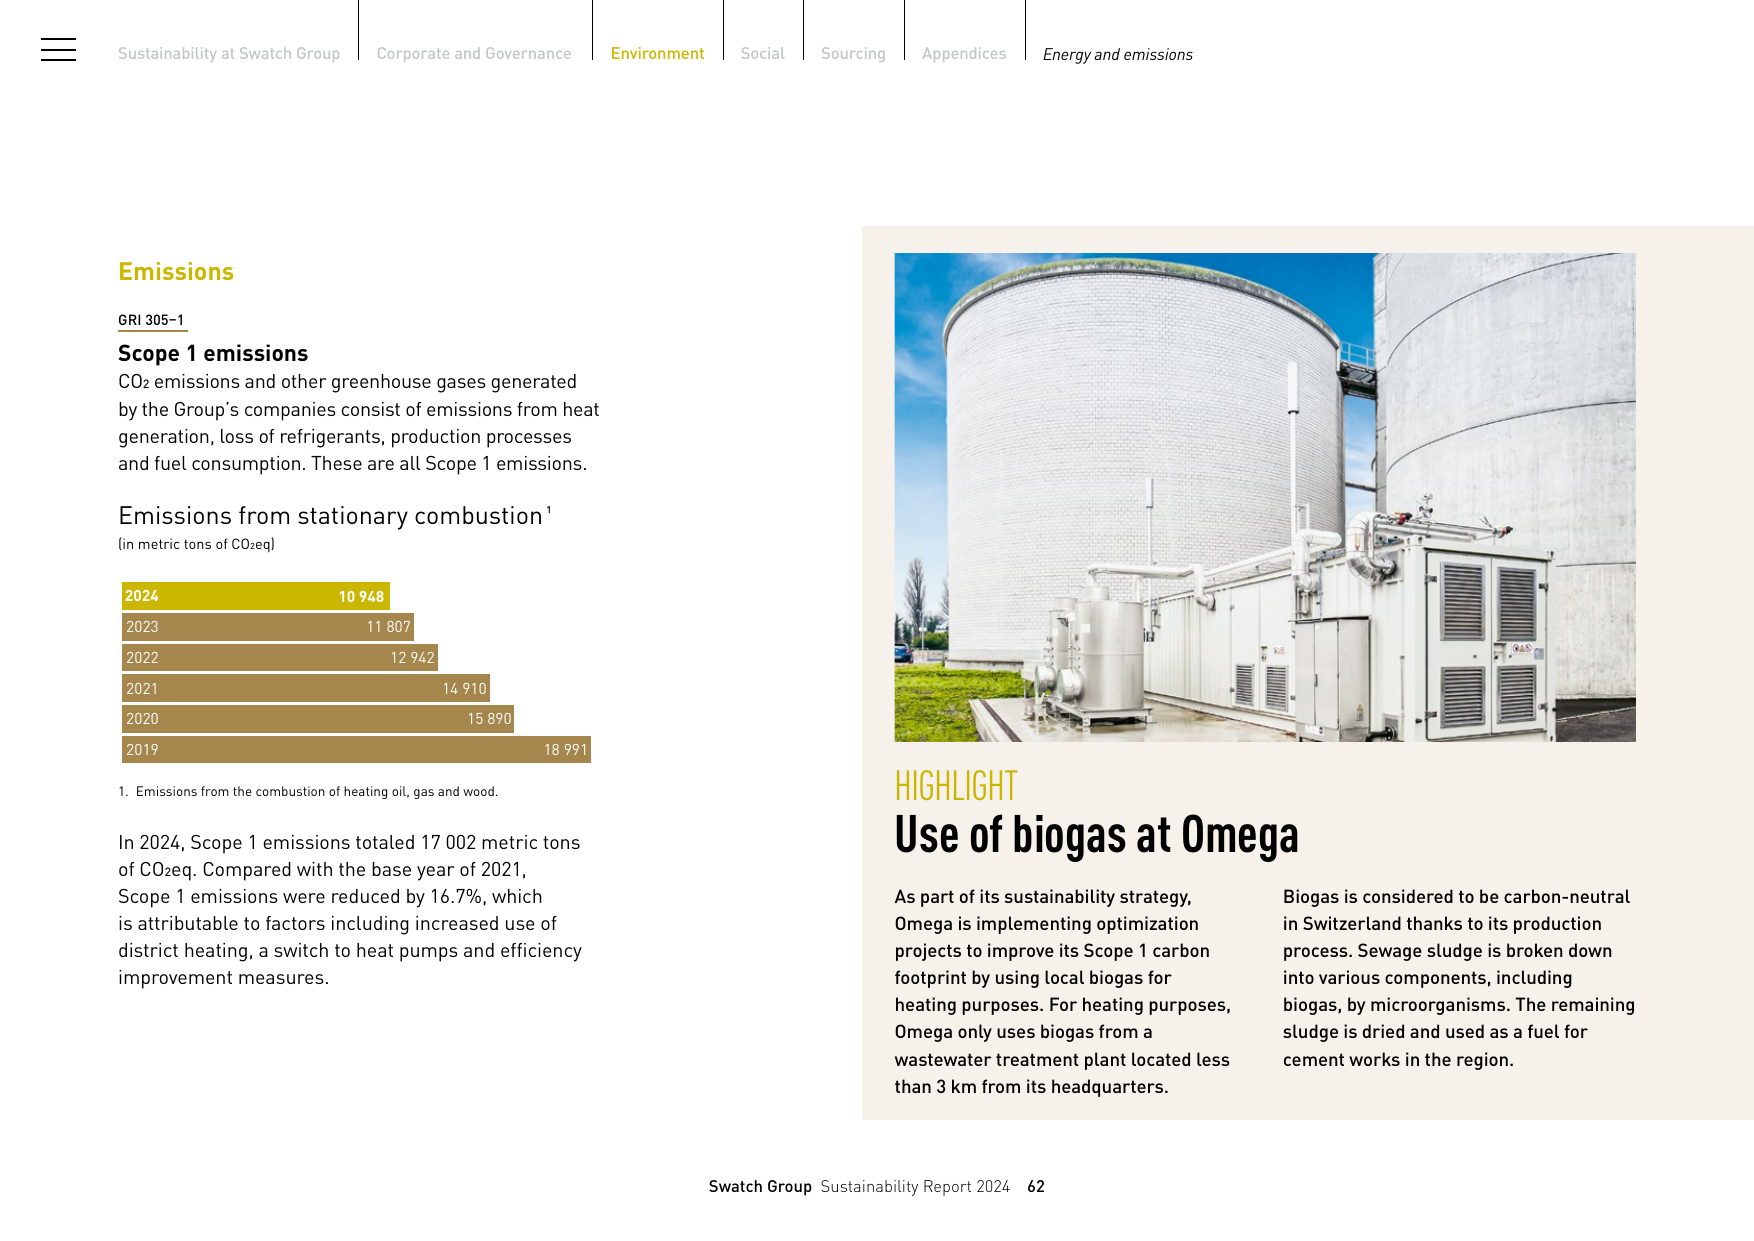Click the Sustainability Report 2024 footer text
This screenshot has width=1754, height=1241.
click(x=915, y=1187)
